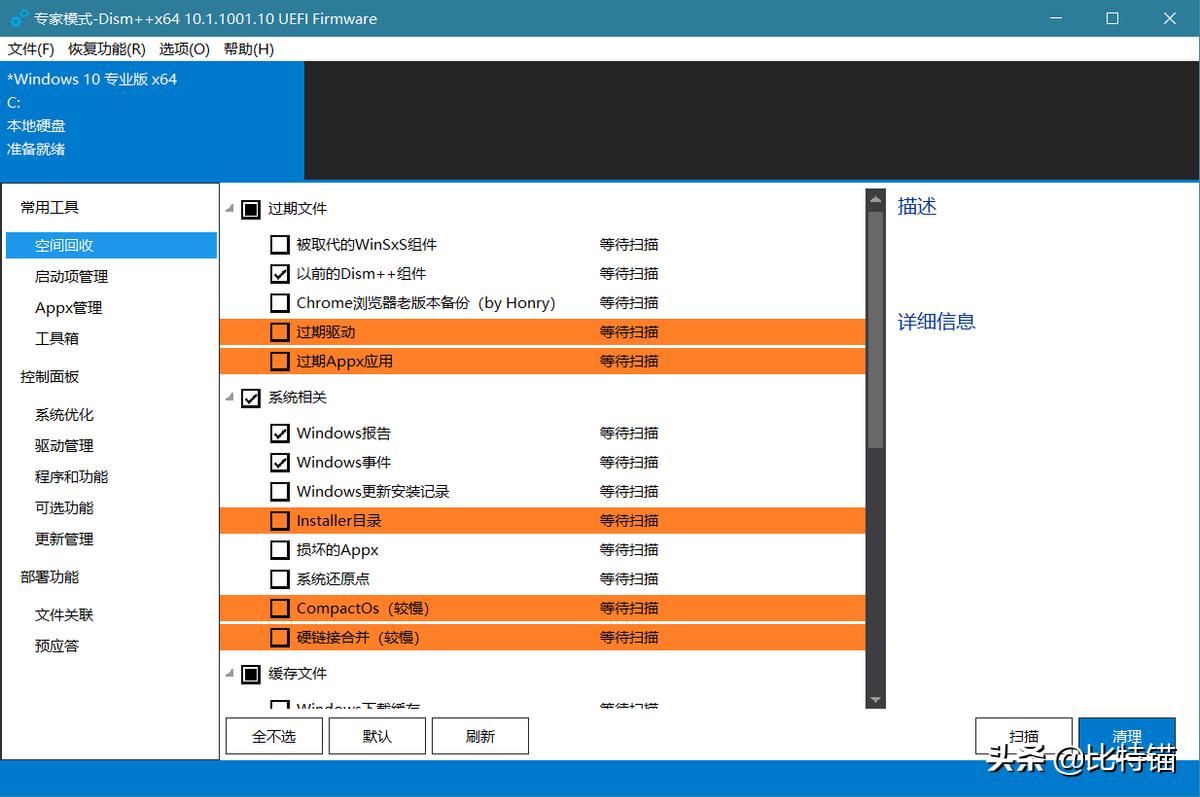Viewport: 1200px width, 797px height.
Task: Check the Installer目录 option
Action: click(279, 520)
